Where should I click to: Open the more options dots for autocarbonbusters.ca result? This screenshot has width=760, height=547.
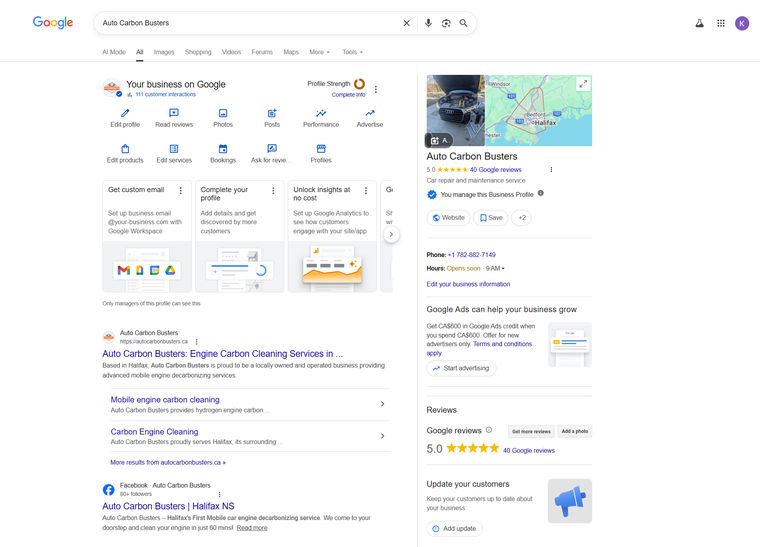[x=196, y=342]
